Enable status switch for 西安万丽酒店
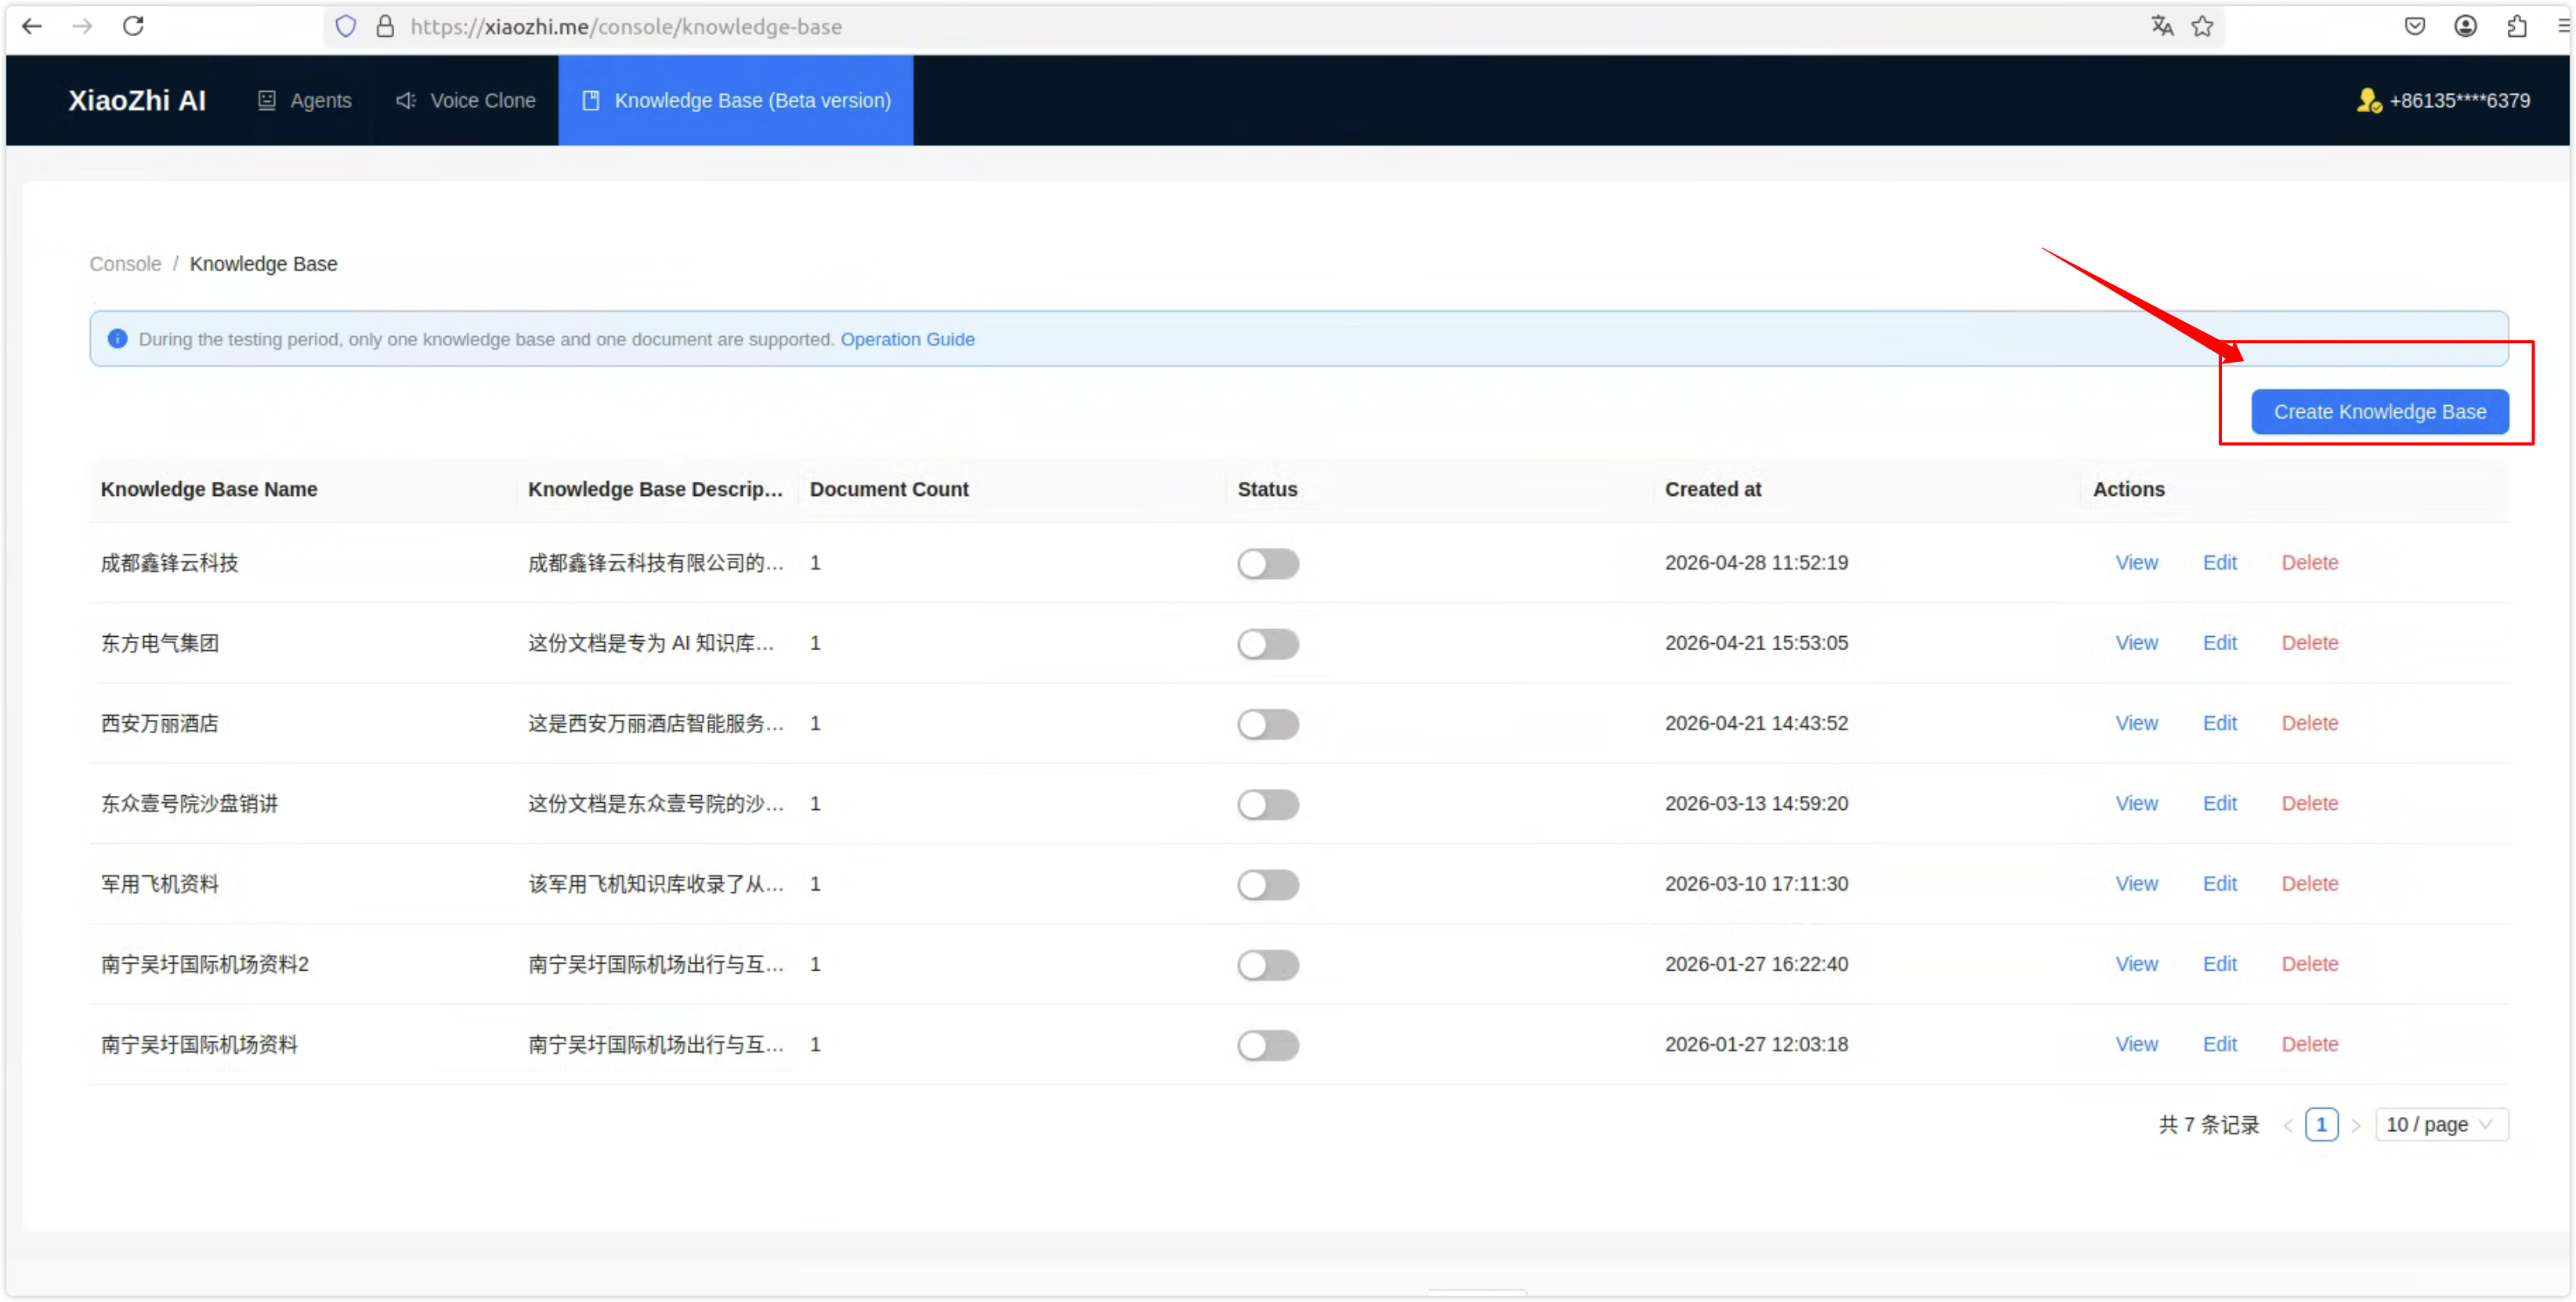 (x=1268, y=723)
